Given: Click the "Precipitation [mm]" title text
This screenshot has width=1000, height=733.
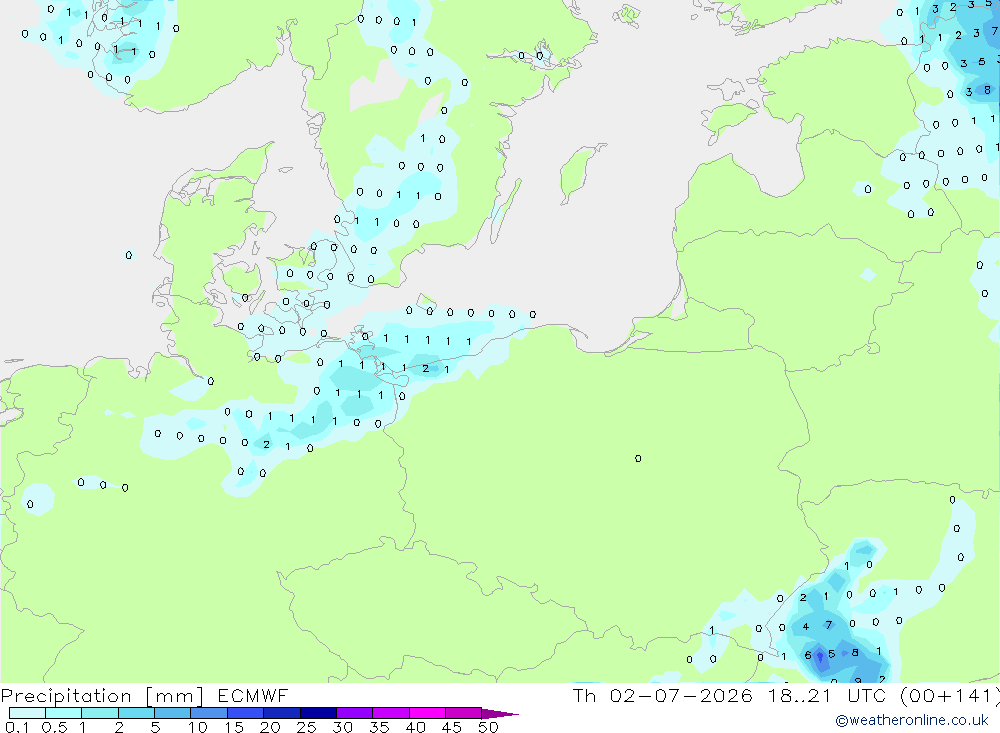Looking at the screenshot, I should pos(103,696).
